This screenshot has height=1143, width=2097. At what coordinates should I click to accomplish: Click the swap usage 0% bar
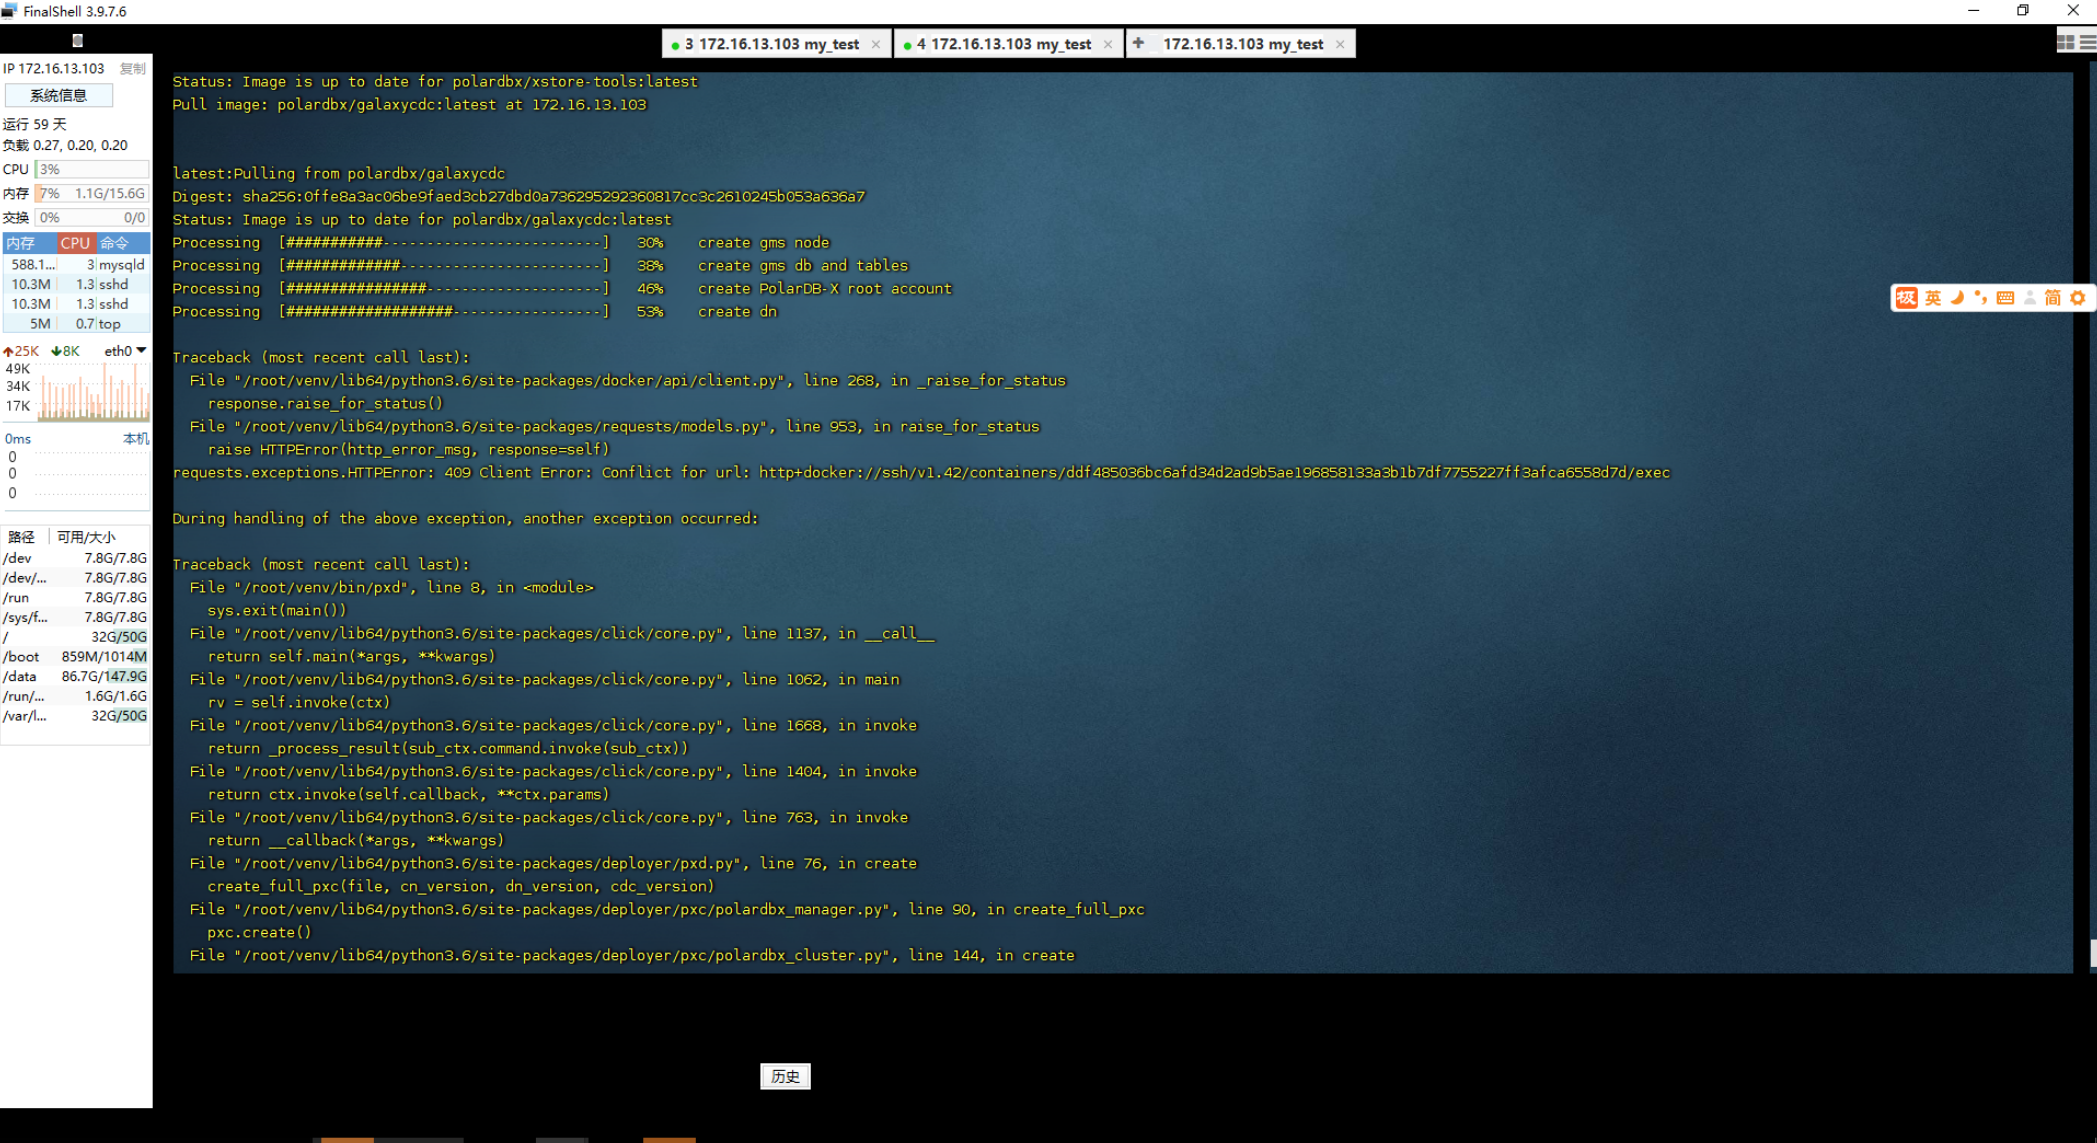[92, 217]
